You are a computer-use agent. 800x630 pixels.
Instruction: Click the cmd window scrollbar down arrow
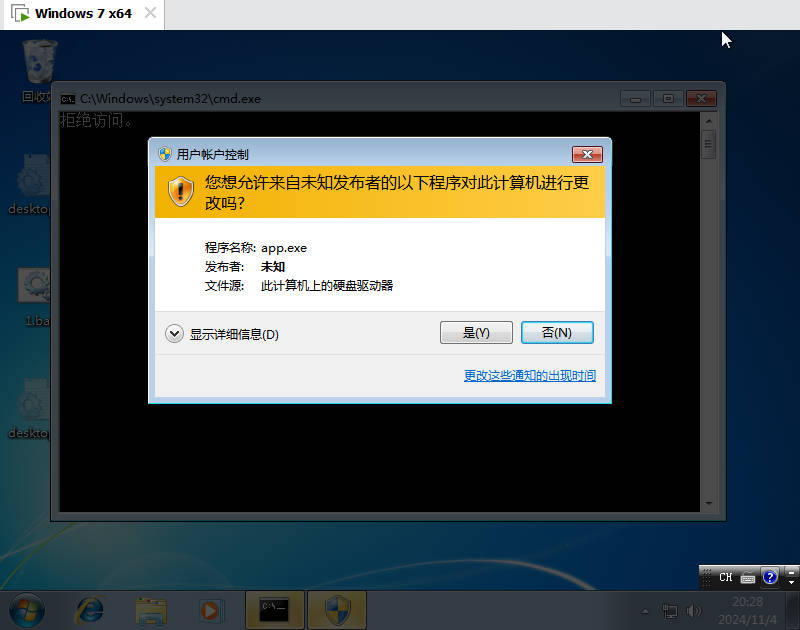708,503
